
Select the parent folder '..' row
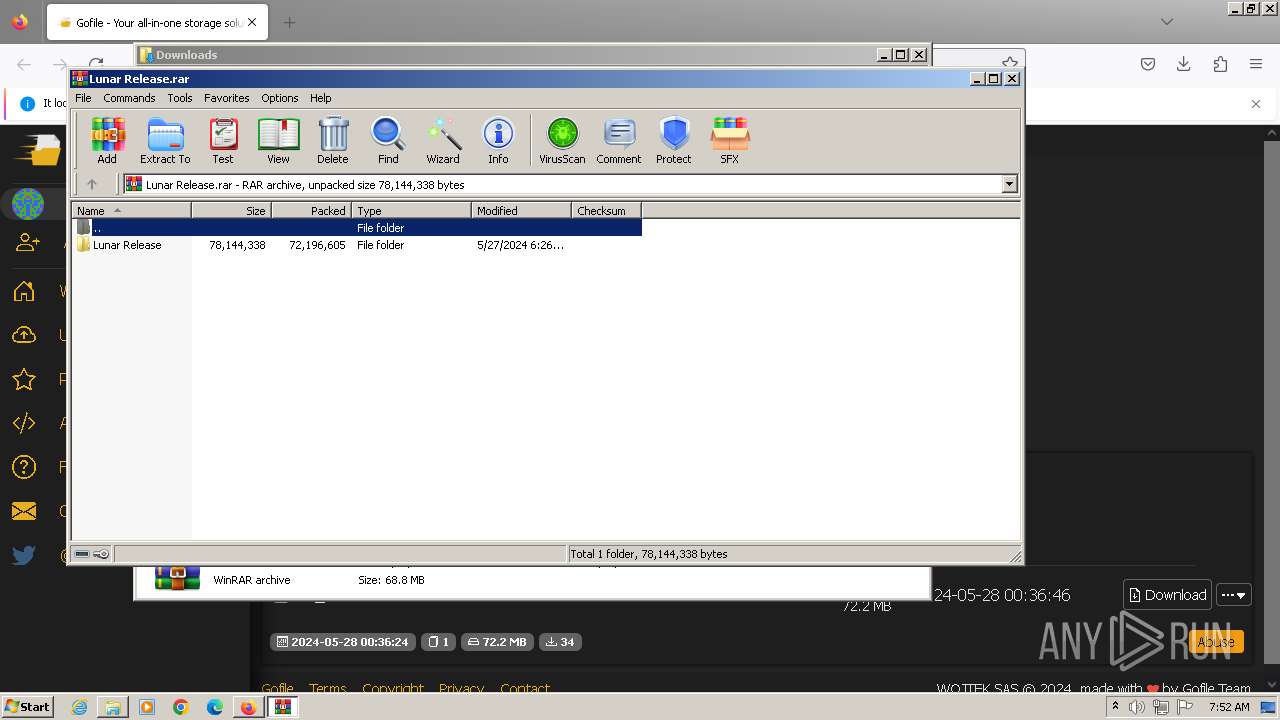click(357, 228)
